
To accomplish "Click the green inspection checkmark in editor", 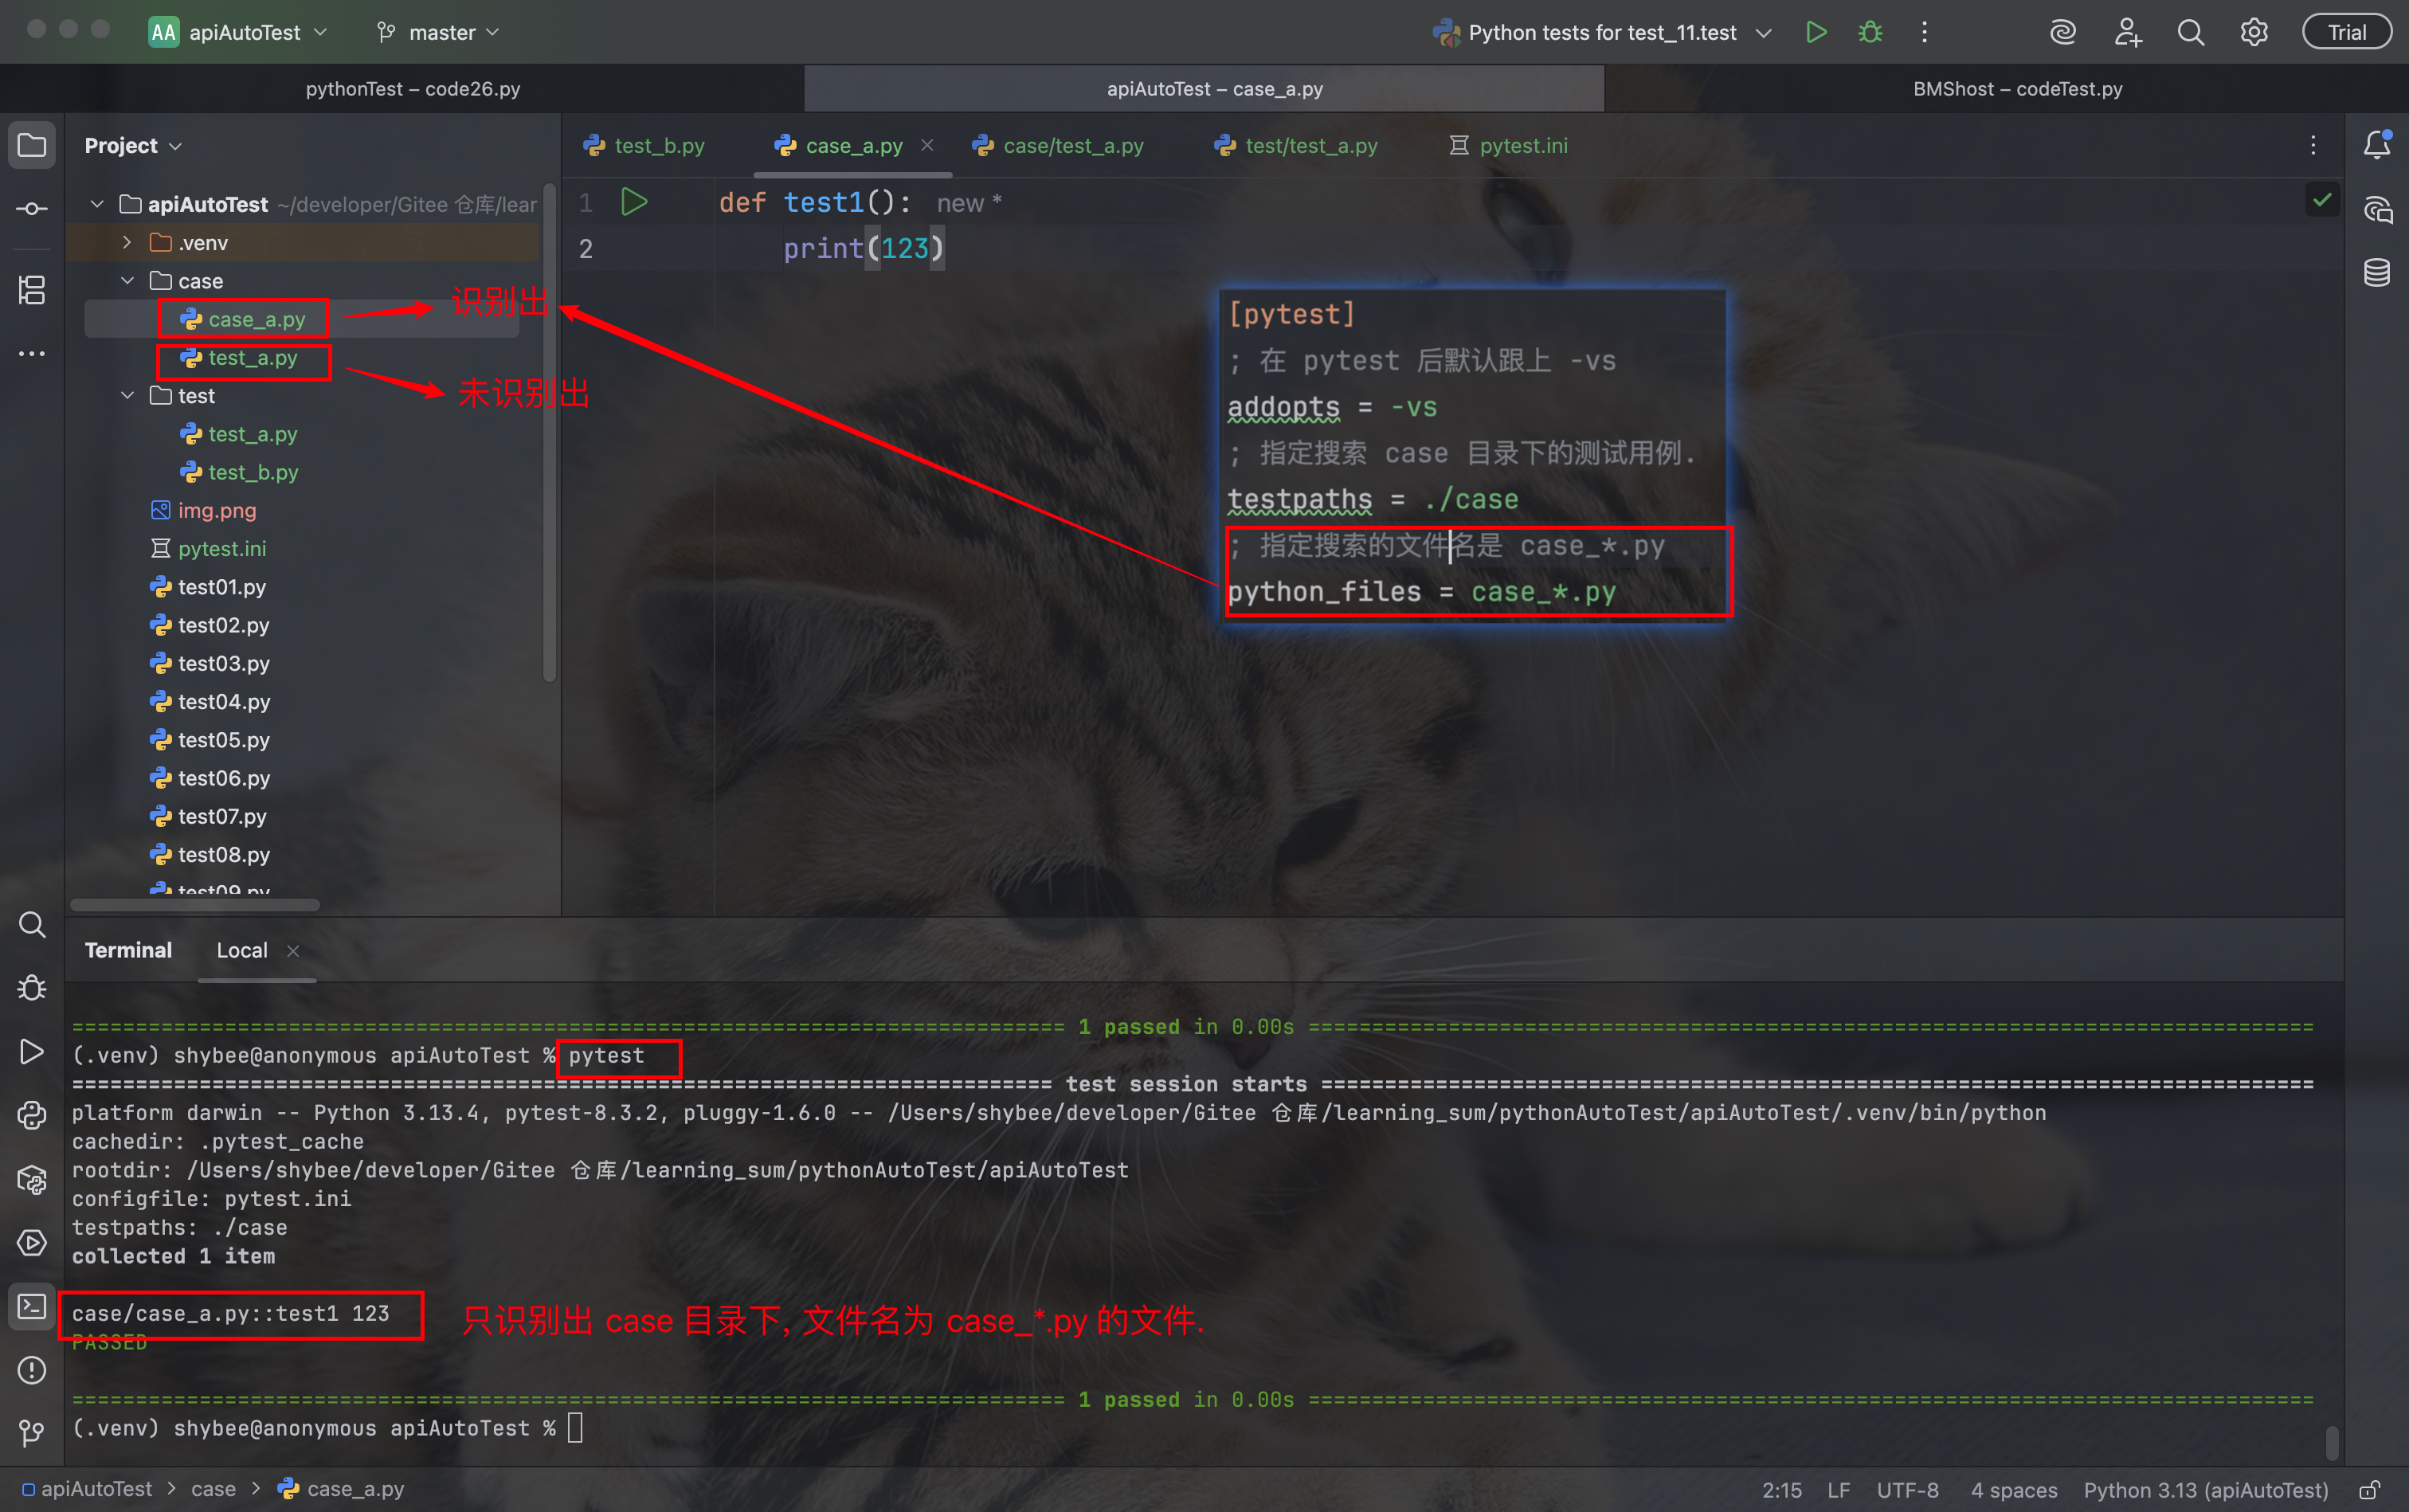I will pyautogui.click(x=2321, y=200).
